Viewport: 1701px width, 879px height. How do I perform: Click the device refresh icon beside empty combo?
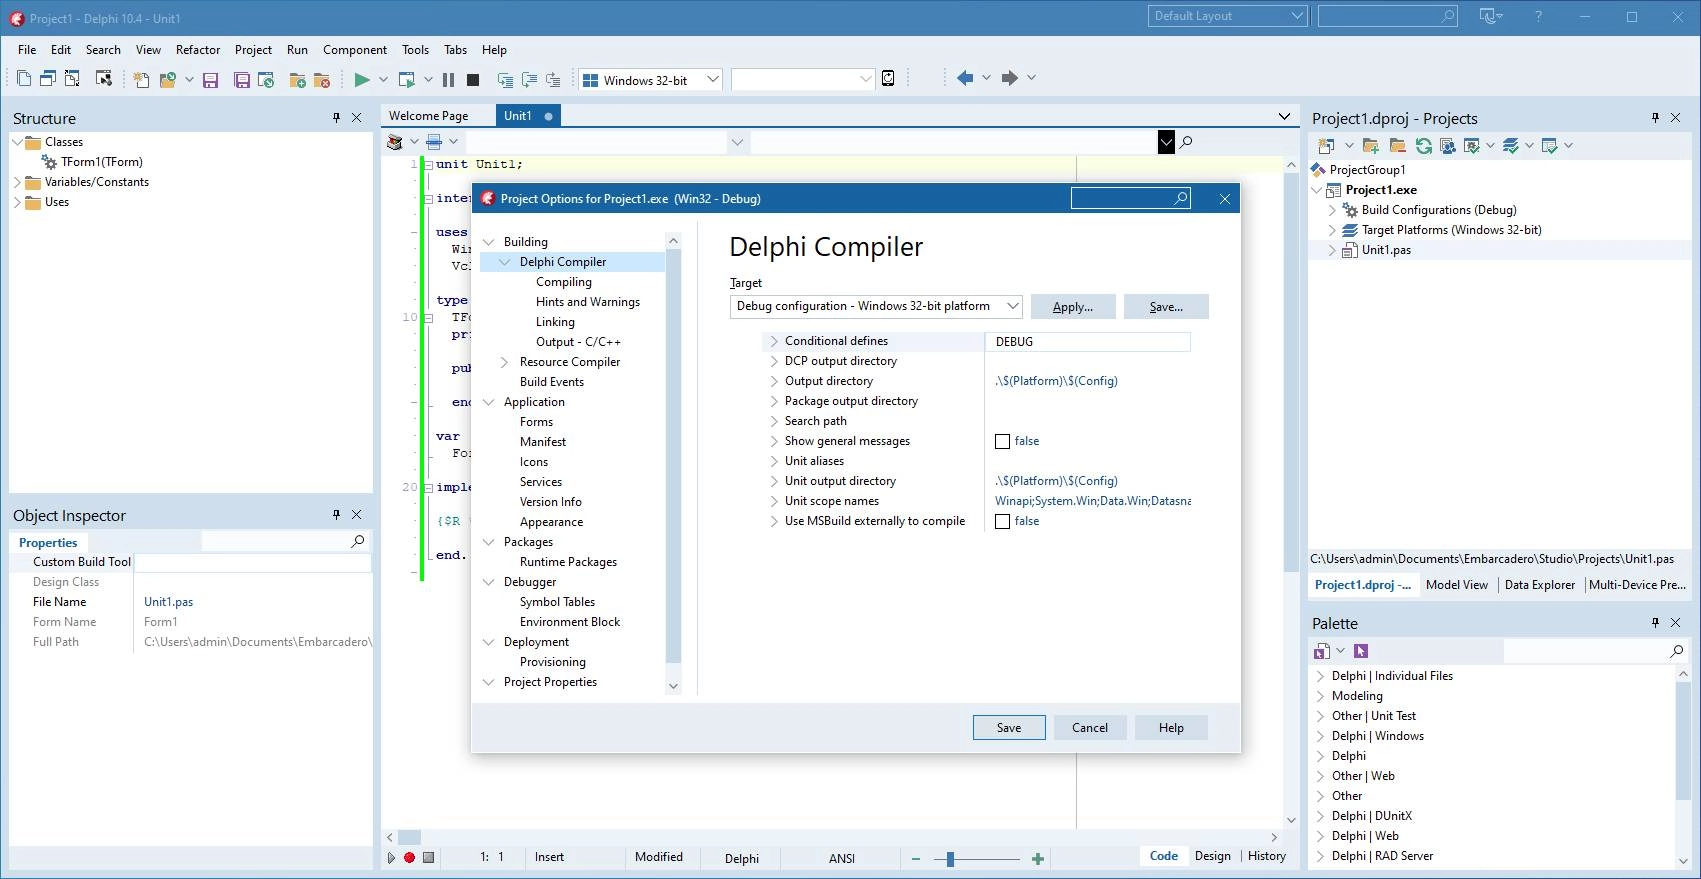click(x=888, y=79)
